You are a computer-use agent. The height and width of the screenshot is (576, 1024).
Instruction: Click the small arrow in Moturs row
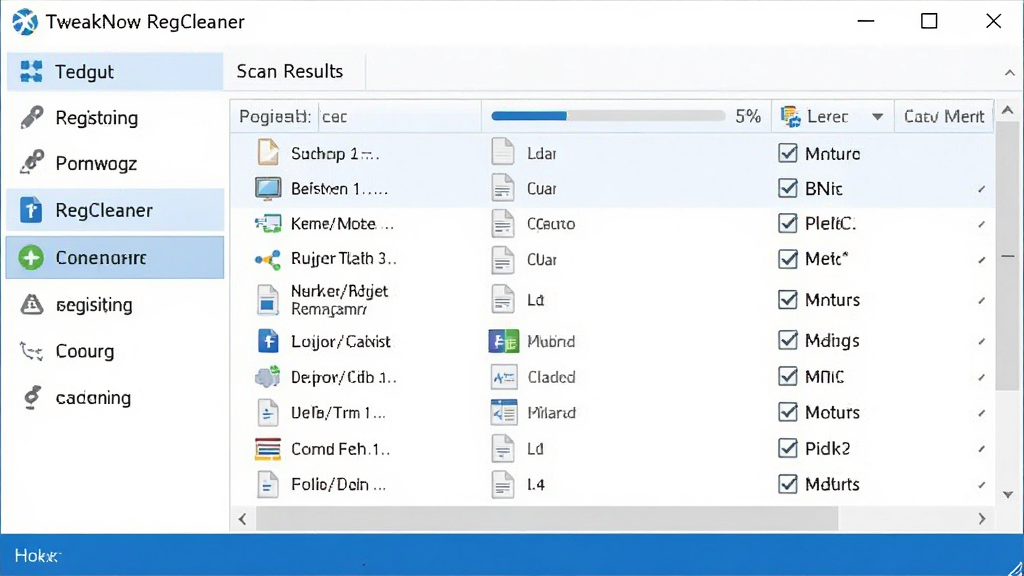click(982, 413)
